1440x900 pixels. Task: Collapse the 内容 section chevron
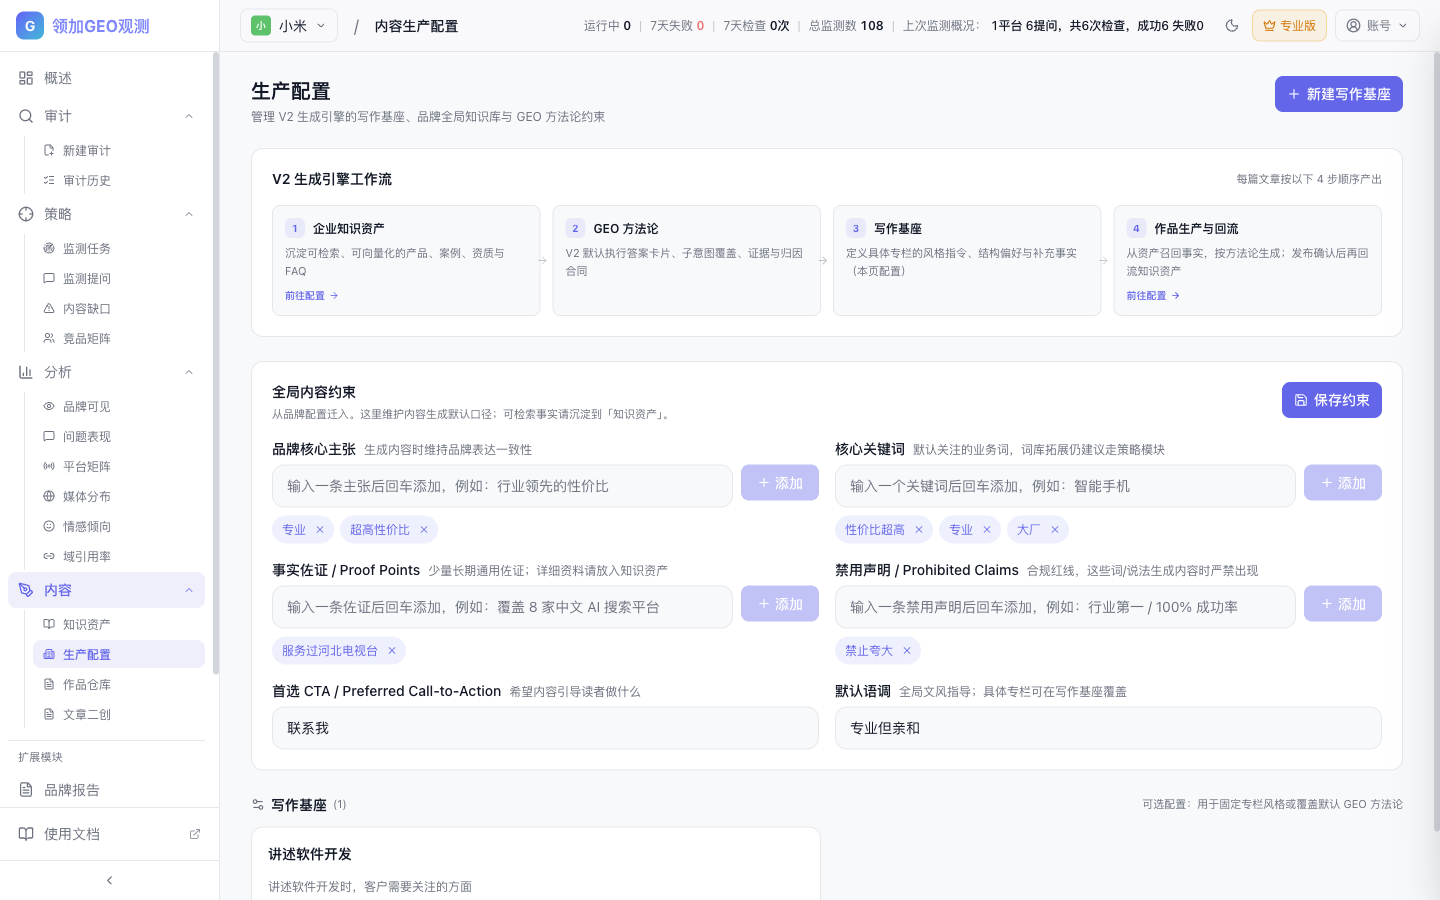[189, 590]
